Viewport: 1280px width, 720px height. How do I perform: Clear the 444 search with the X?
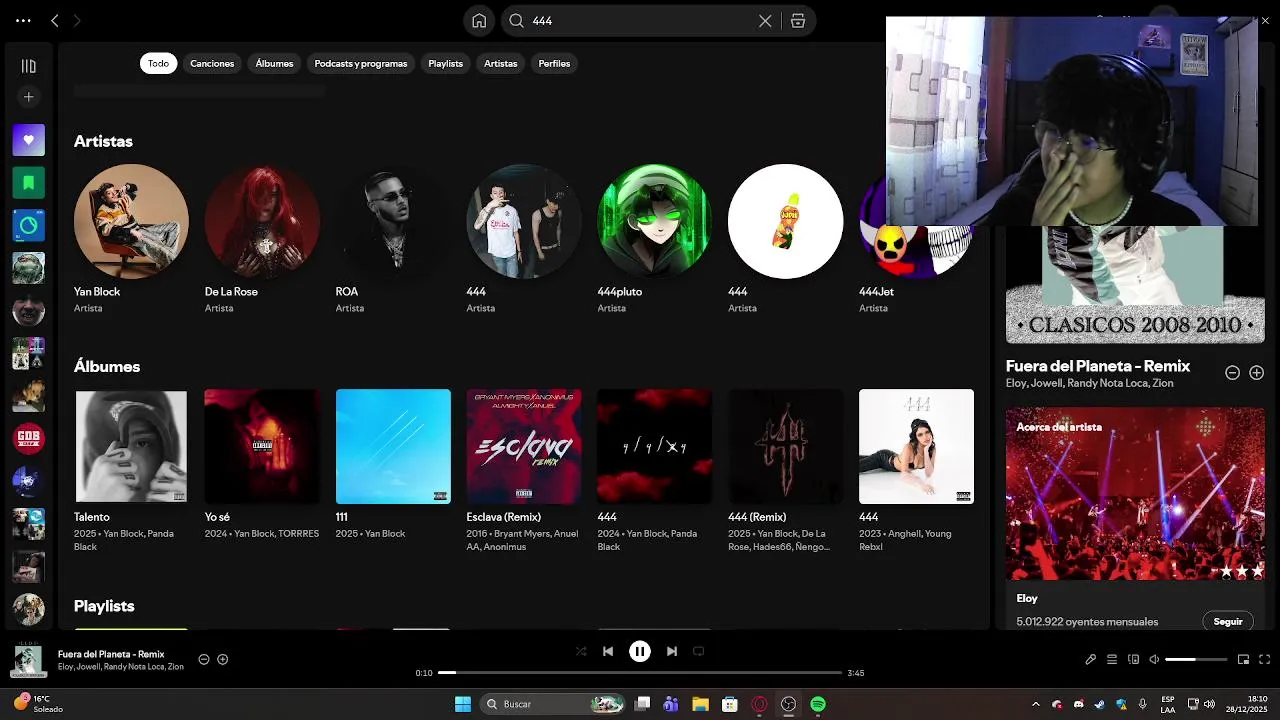click(x=765, y=21)
